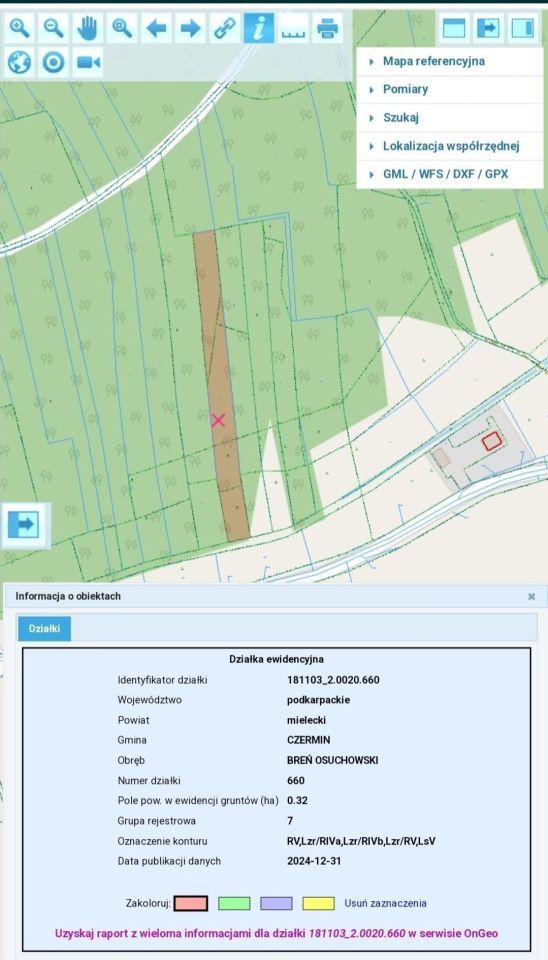Activate the pan hand tool
The image size is (548, 960).
coord(88,28)
